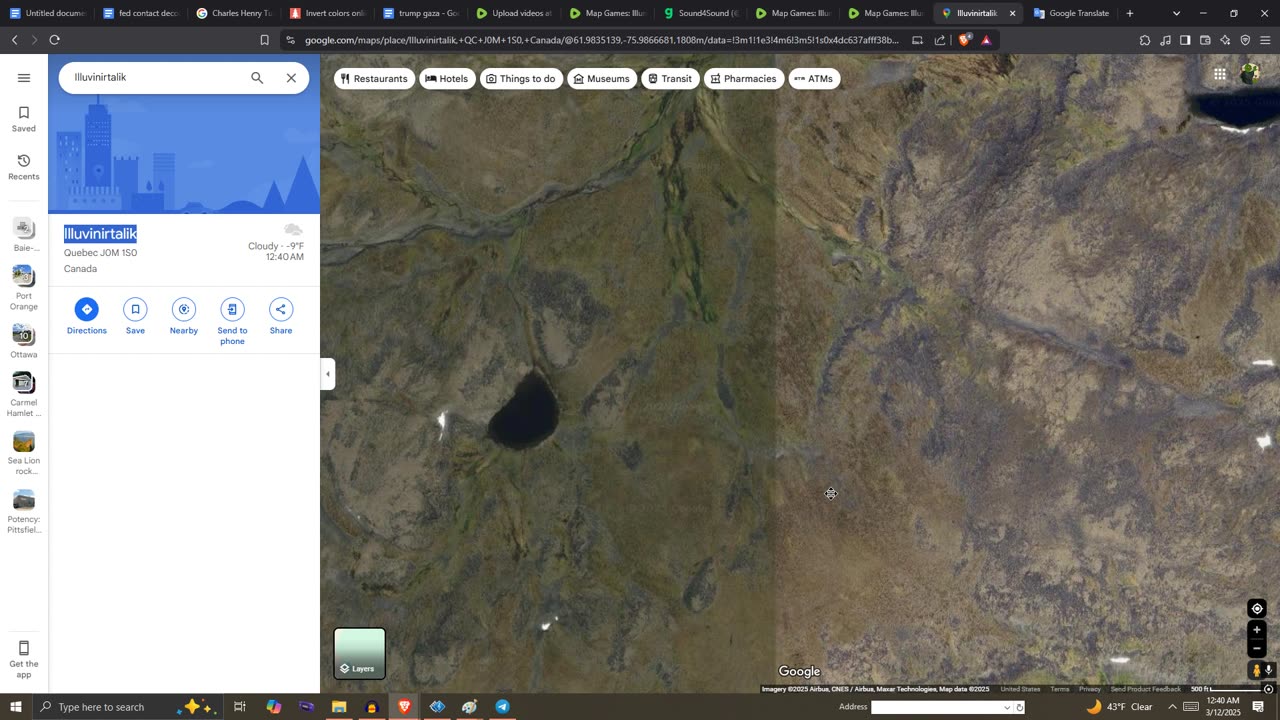Search Nearby Illuvinirtalik
This screenshot has height=720, width=1280.
(184, 316)
